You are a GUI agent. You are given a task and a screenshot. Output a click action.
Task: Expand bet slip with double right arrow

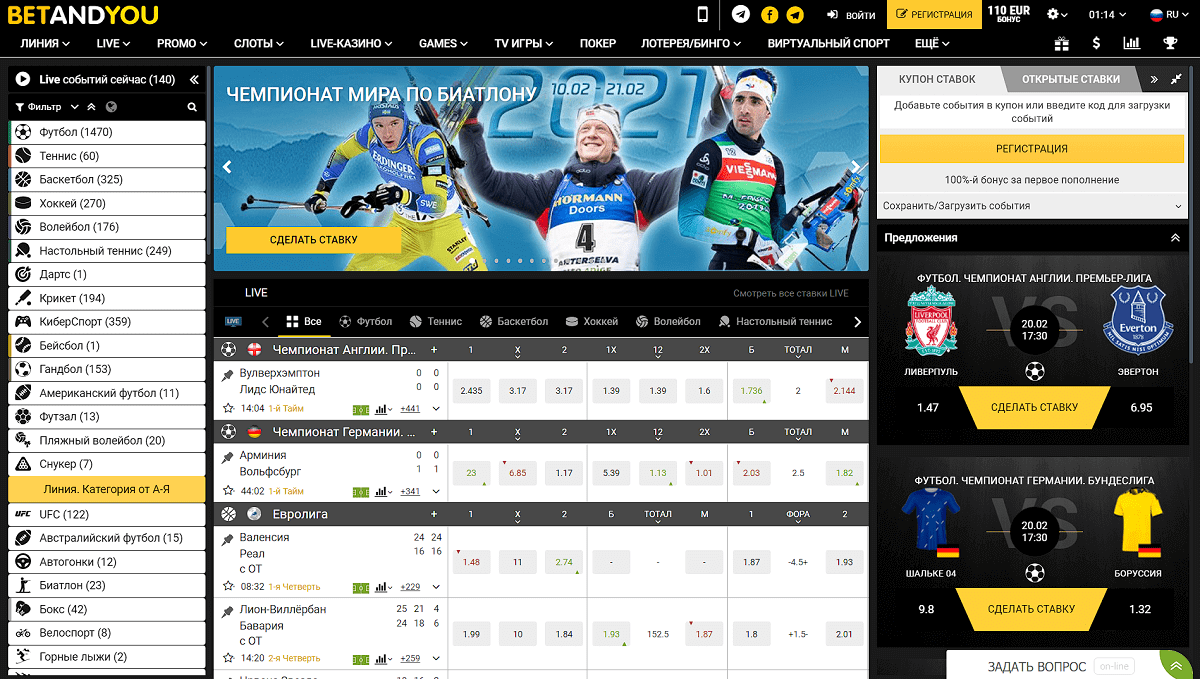coord(1154,79)
